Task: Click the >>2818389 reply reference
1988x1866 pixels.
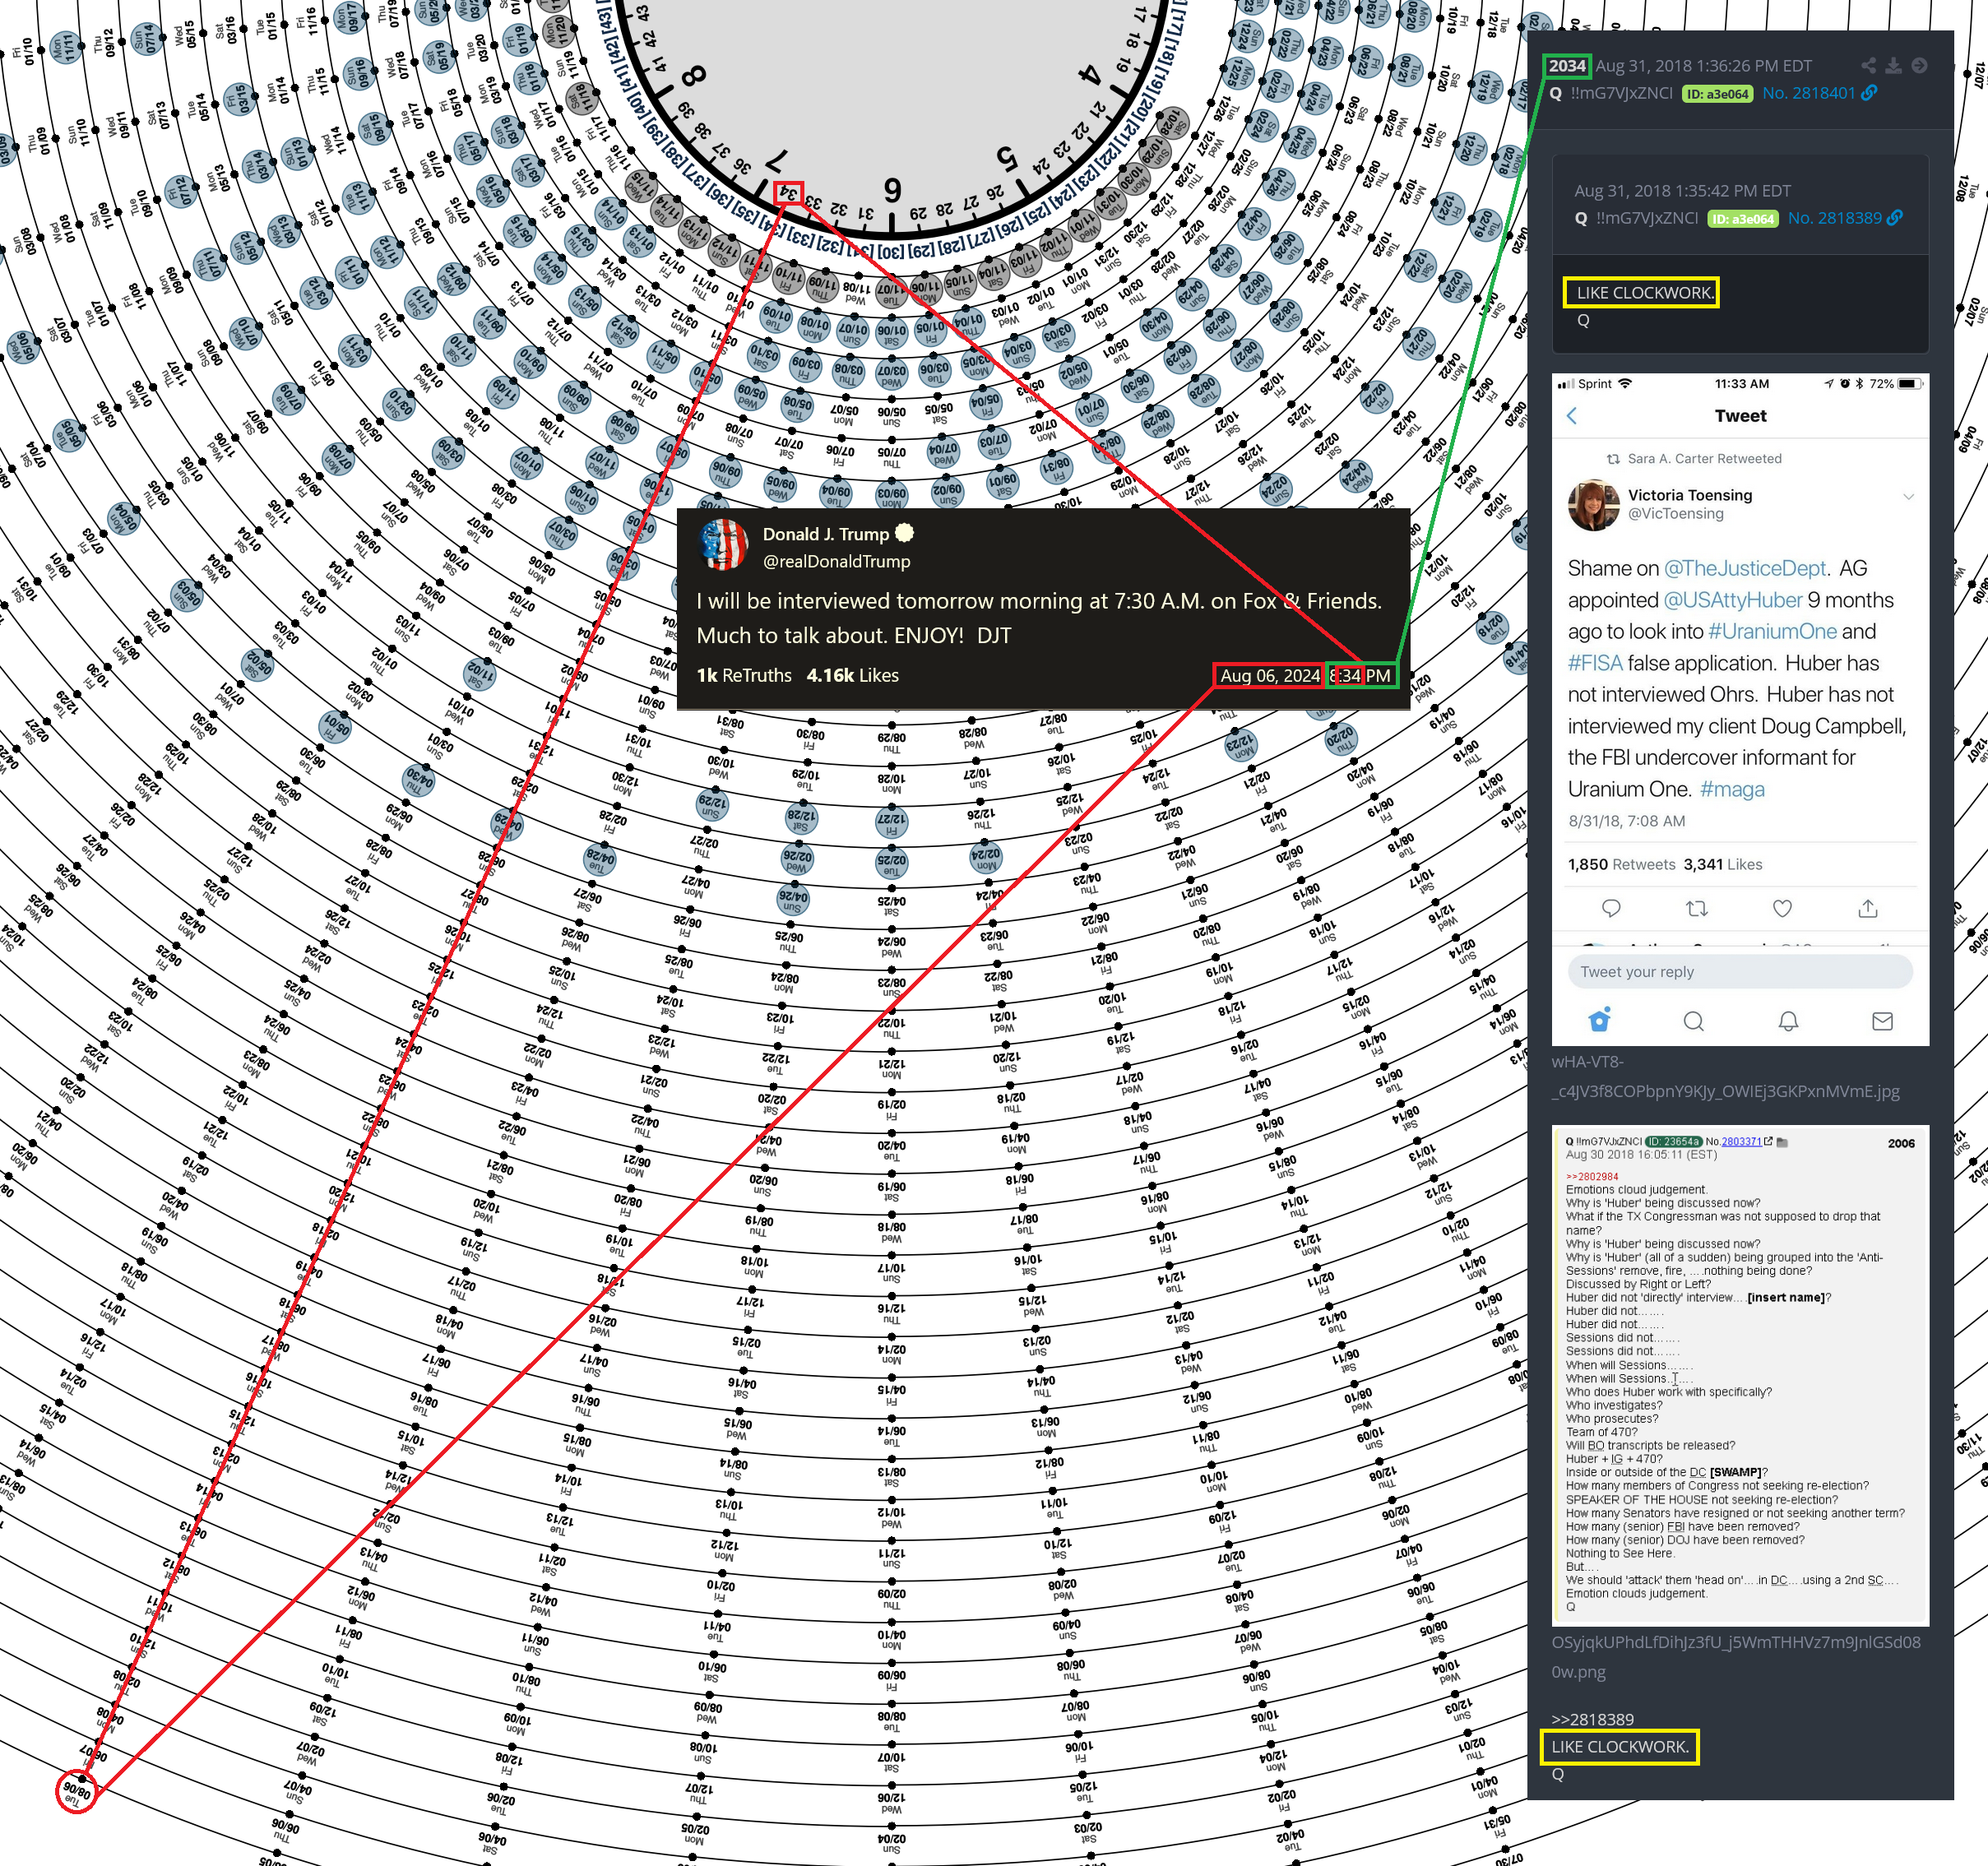Action: (1592, 1719)
